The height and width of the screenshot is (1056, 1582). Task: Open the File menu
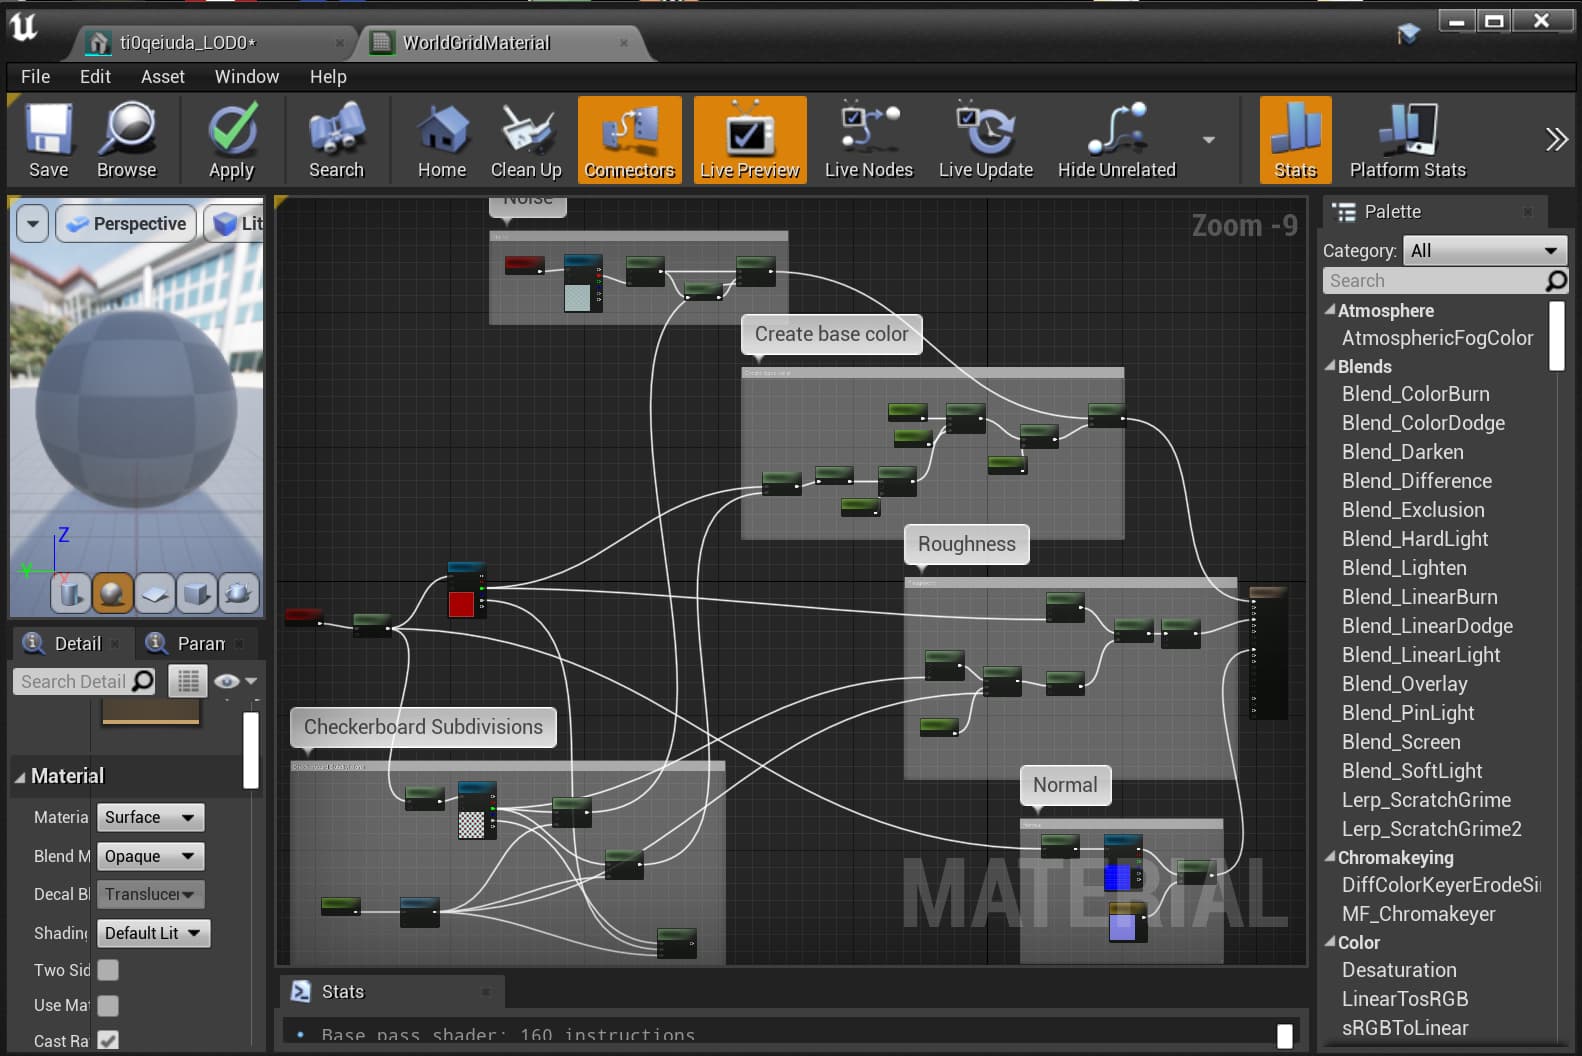click(35, 76)
